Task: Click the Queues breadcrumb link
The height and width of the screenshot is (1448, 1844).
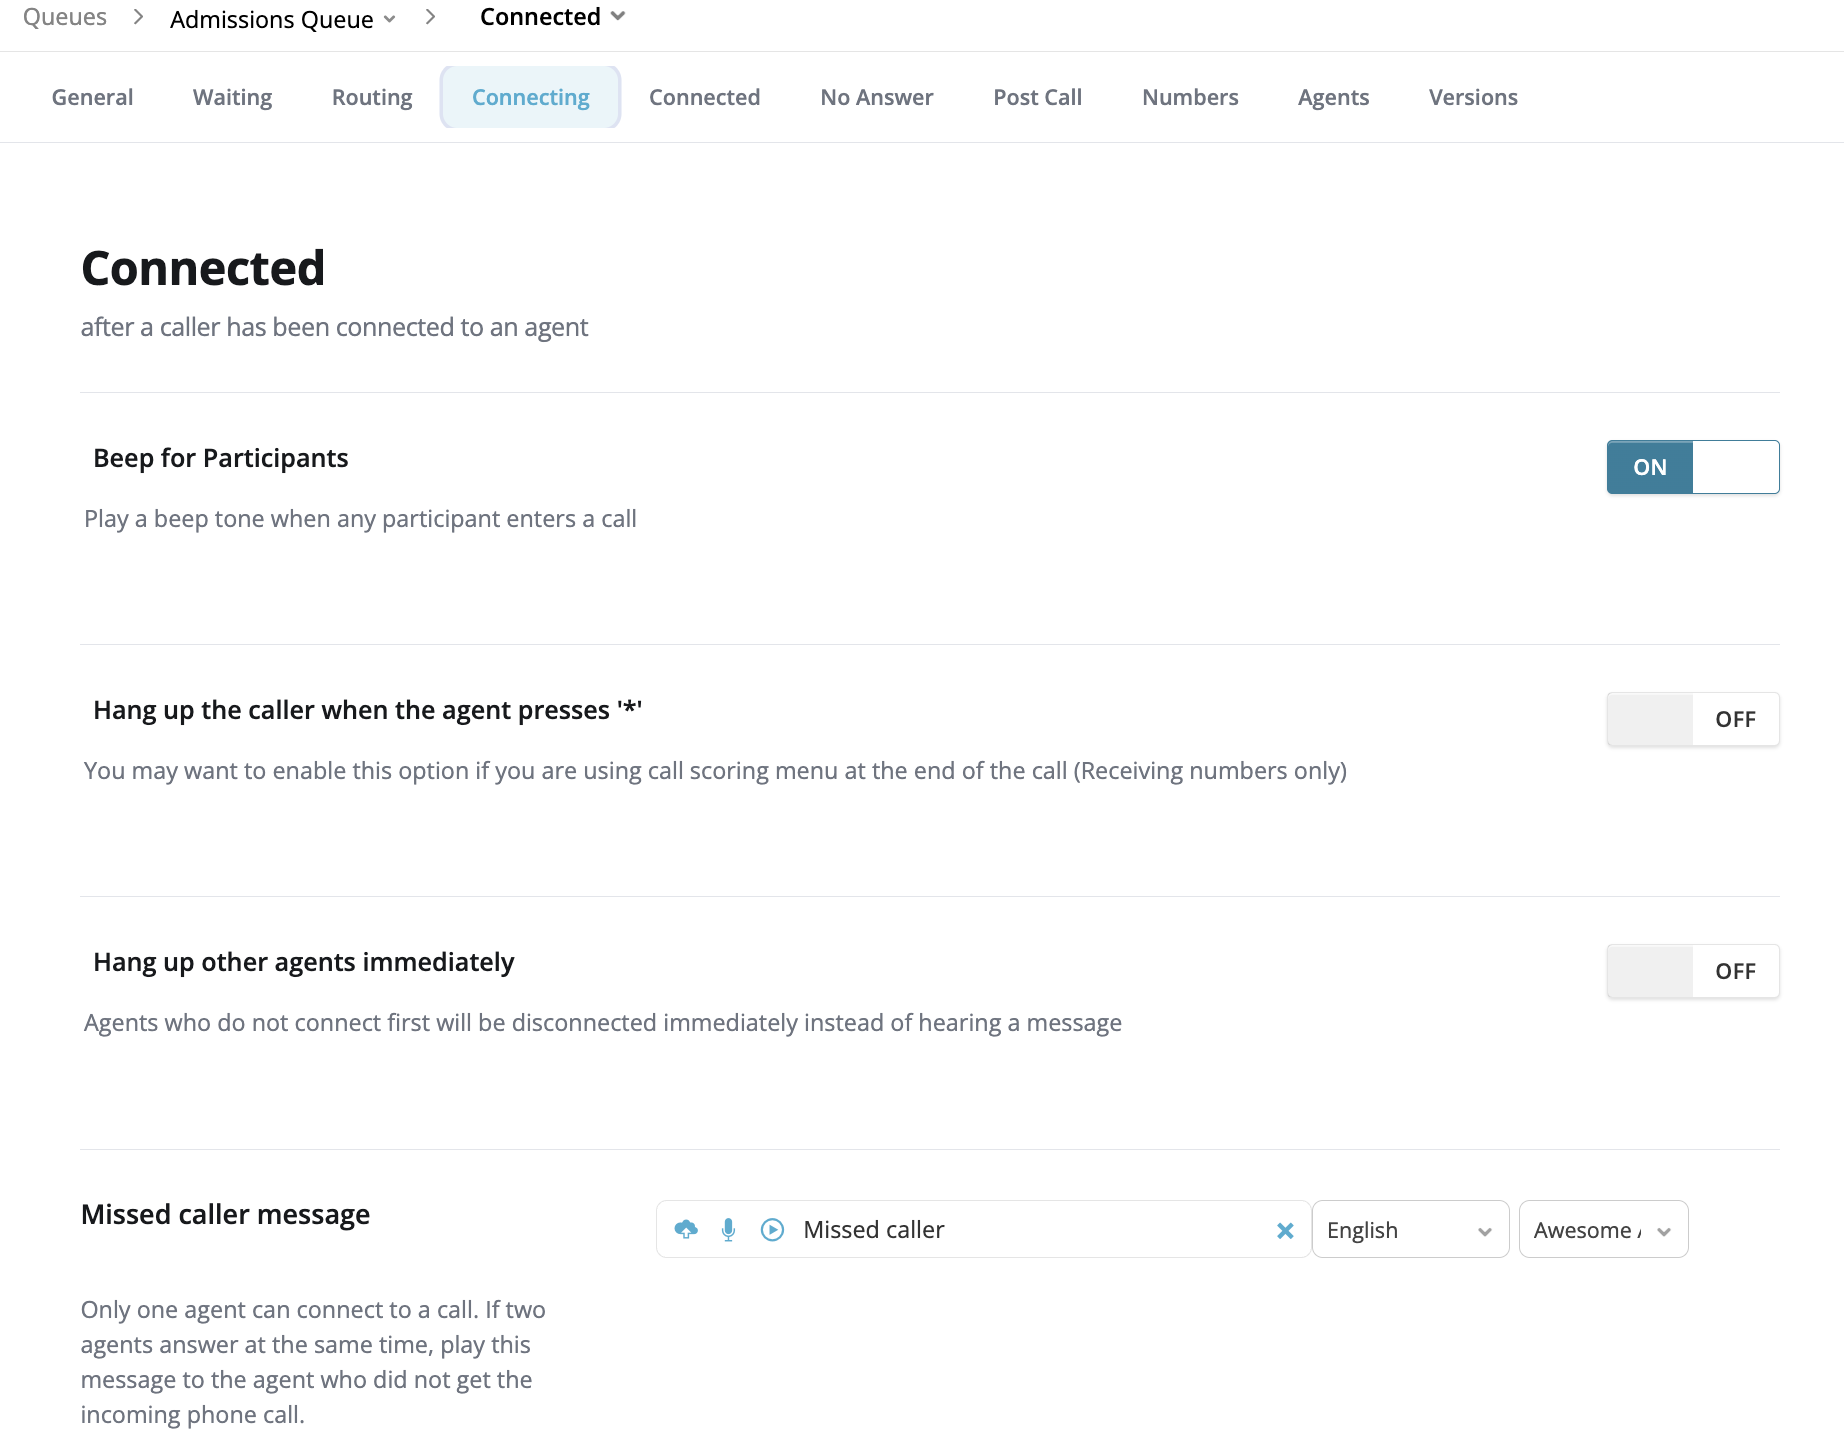Action: (65, 17)
